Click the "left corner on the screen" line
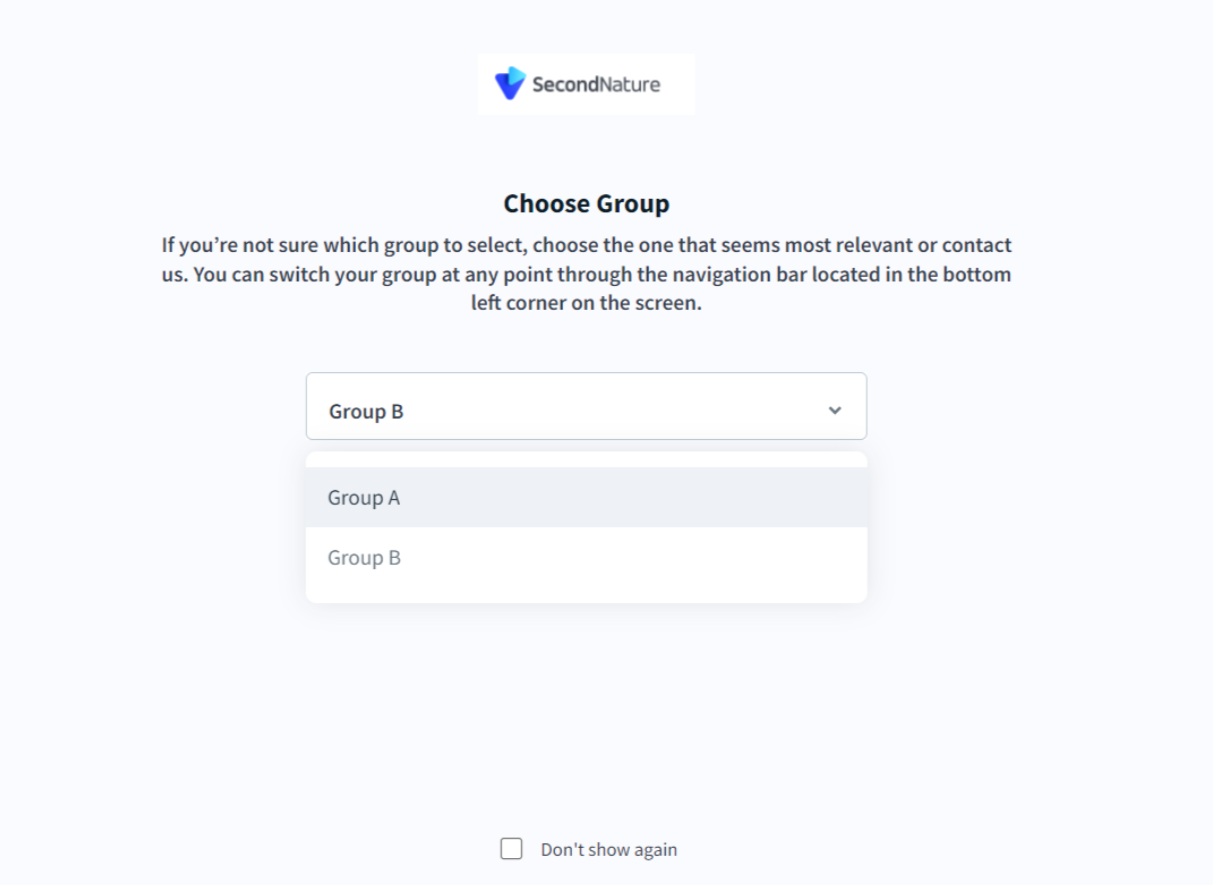Image resolution: width=1213 pixels, height=885 pixels. [586, 303]
